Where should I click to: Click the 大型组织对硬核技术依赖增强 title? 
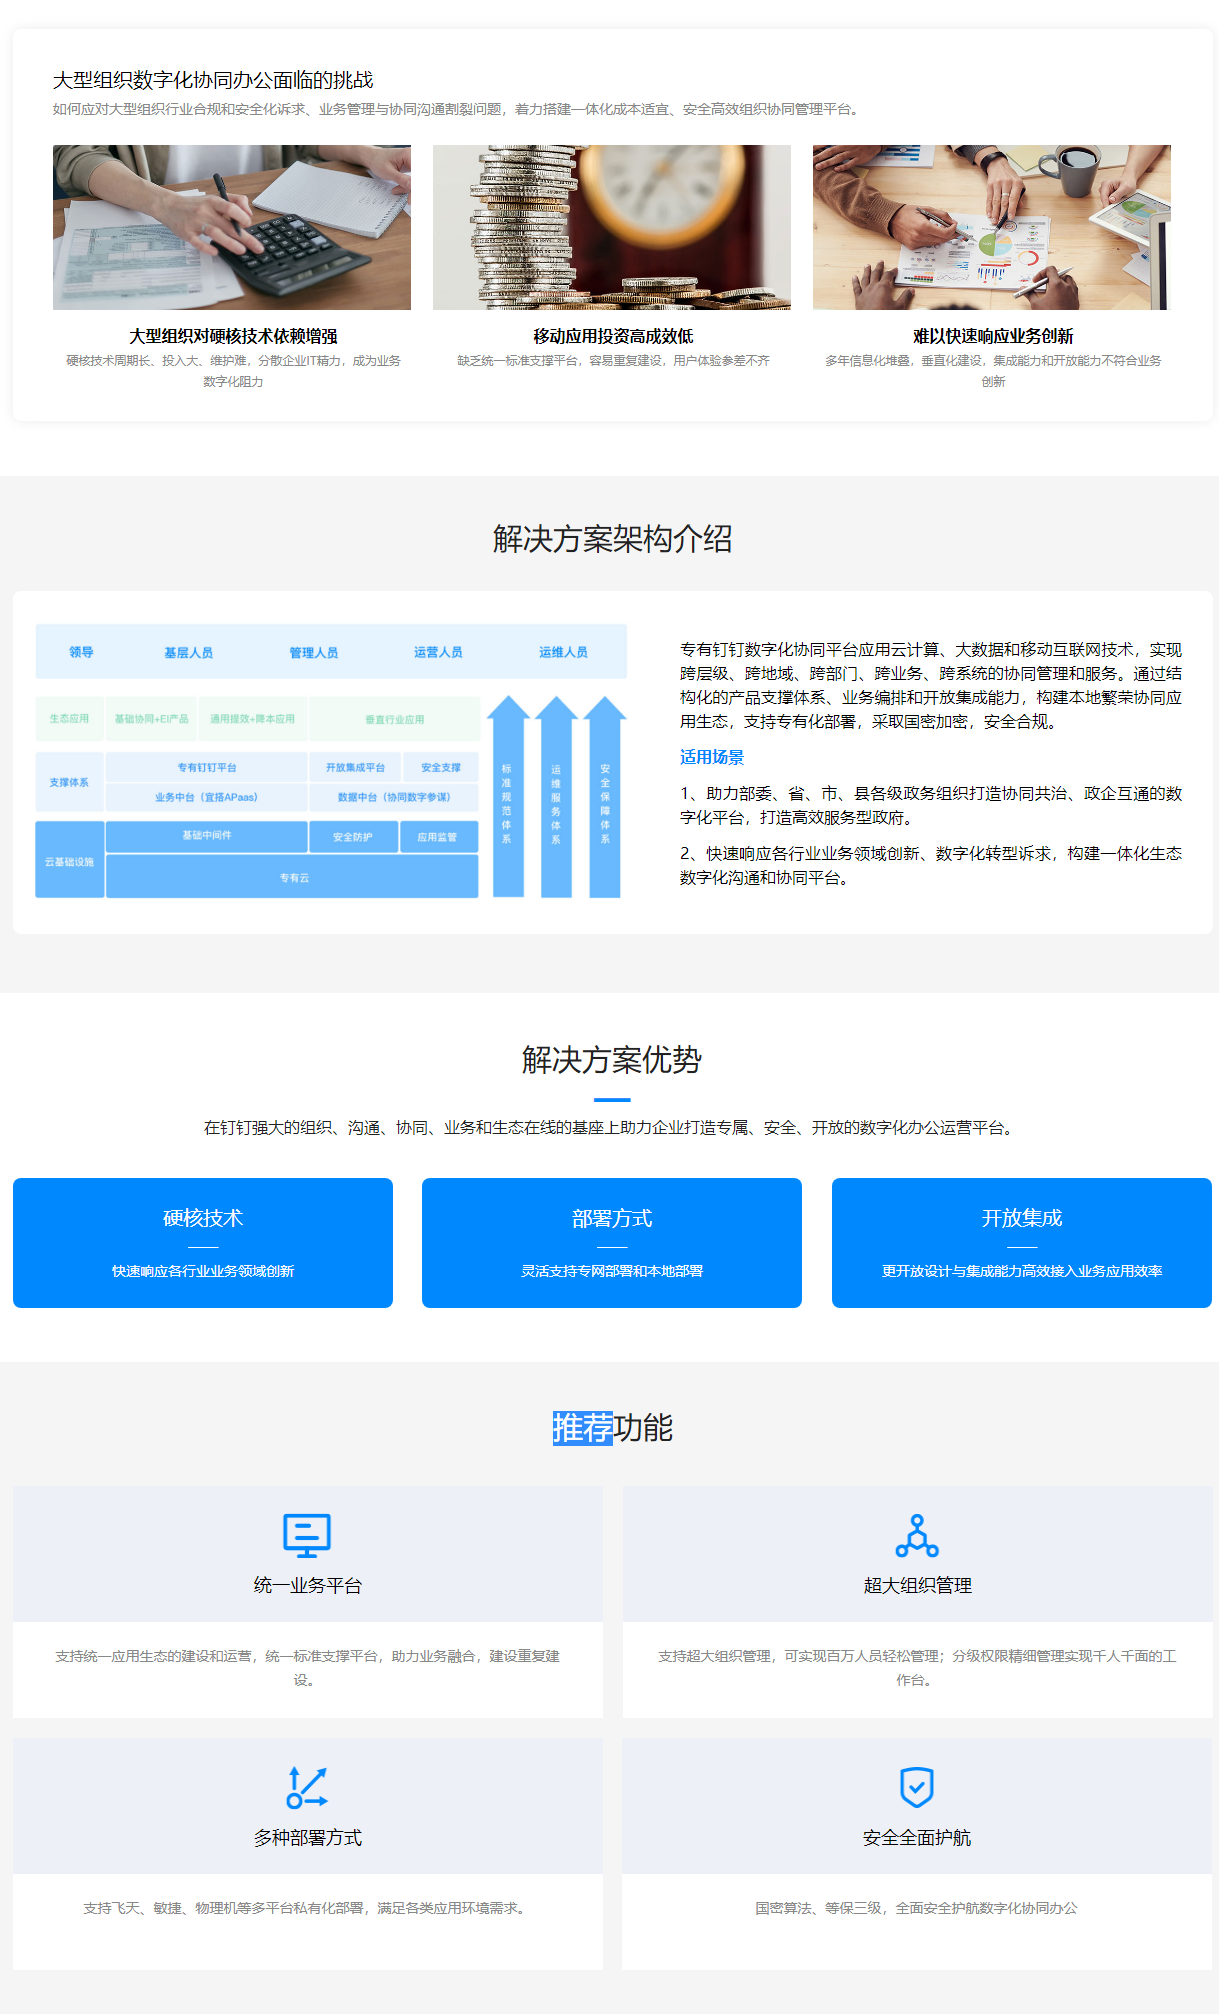coord(233,336)
